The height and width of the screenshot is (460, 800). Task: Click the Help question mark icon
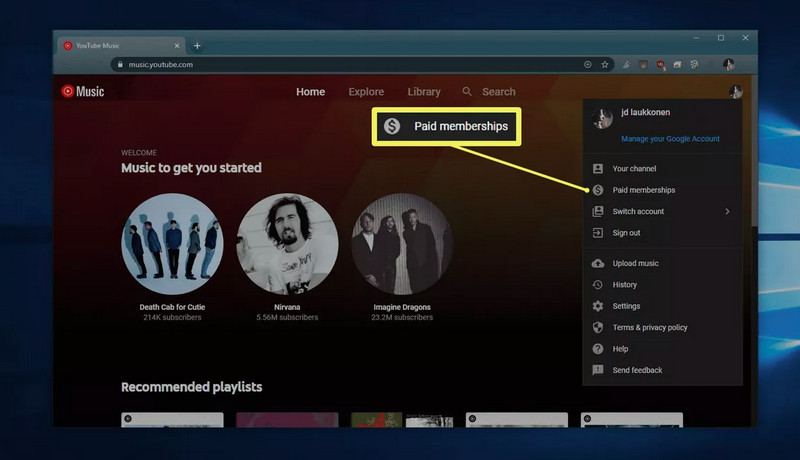[598, 349]
